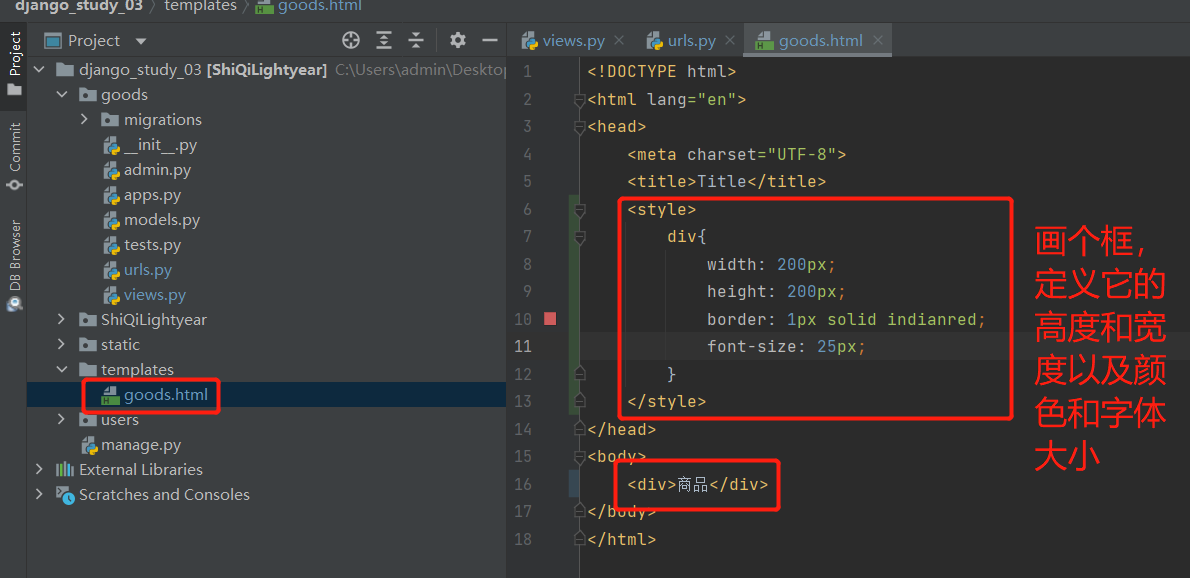Screen dimensions: 1190x578
Task: Close the goods.html editor tab
Action: pyautogui.click(x=878, y=41)
